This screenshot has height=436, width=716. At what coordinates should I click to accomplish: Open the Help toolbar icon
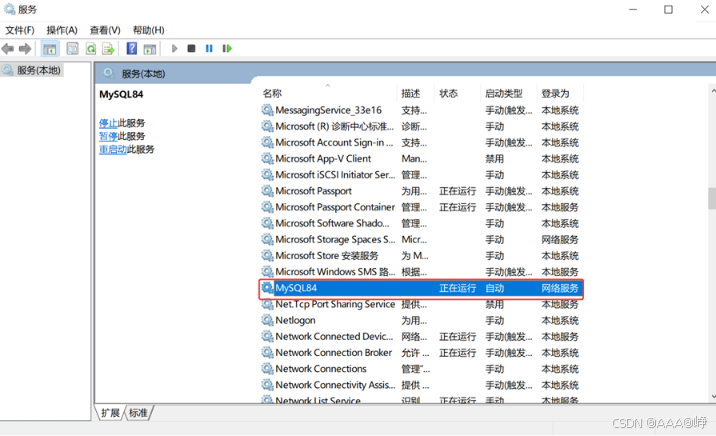[x=132, y=48]
